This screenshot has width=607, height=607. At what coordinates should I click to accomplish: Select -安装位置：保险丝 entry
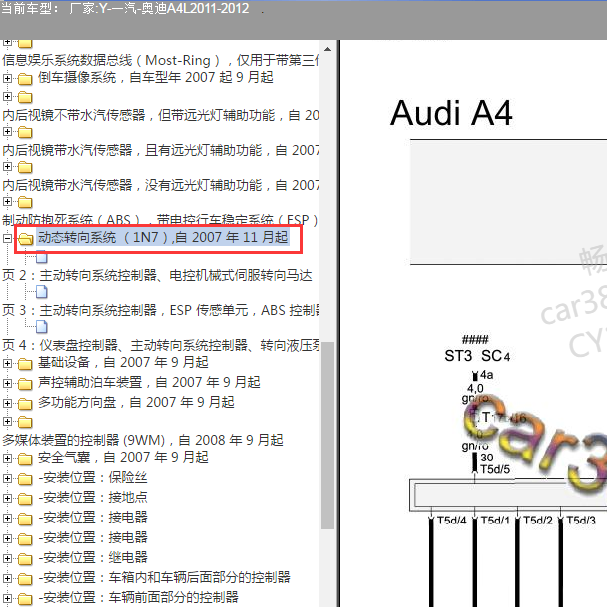(93, 478)
